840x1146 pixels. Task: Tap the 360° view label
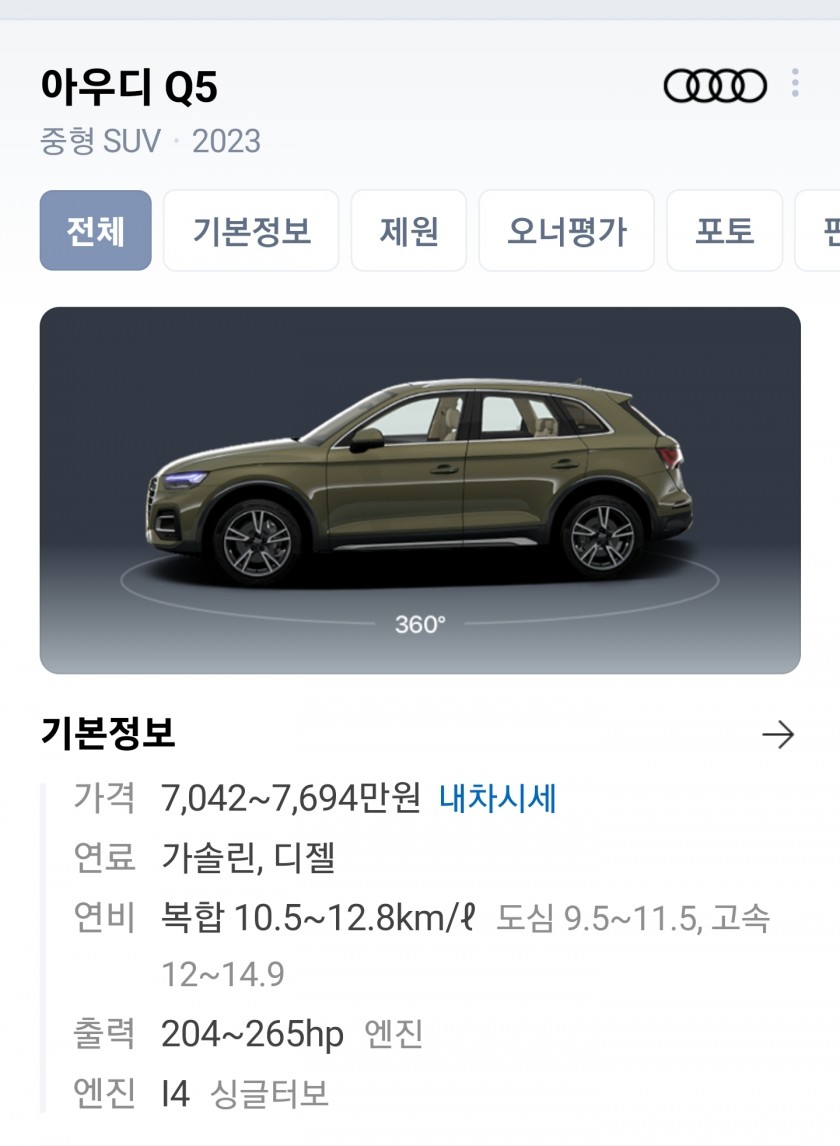pos(420,624)
